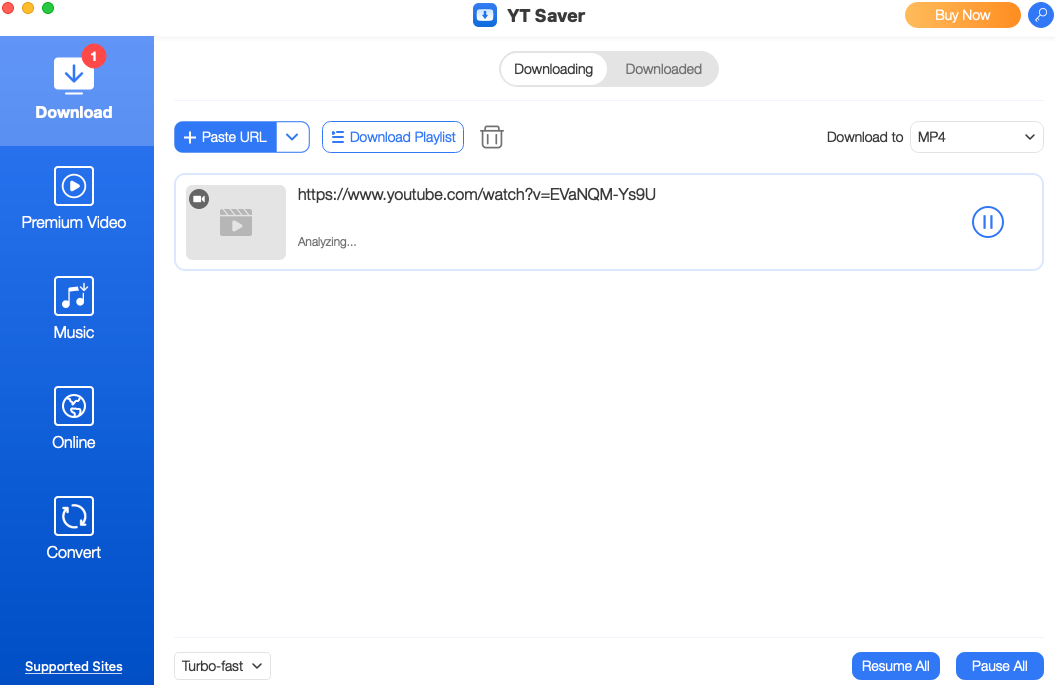Click the key register icon
The width and height of the screenshot is (1055, 685).
tap(1040, 15)
